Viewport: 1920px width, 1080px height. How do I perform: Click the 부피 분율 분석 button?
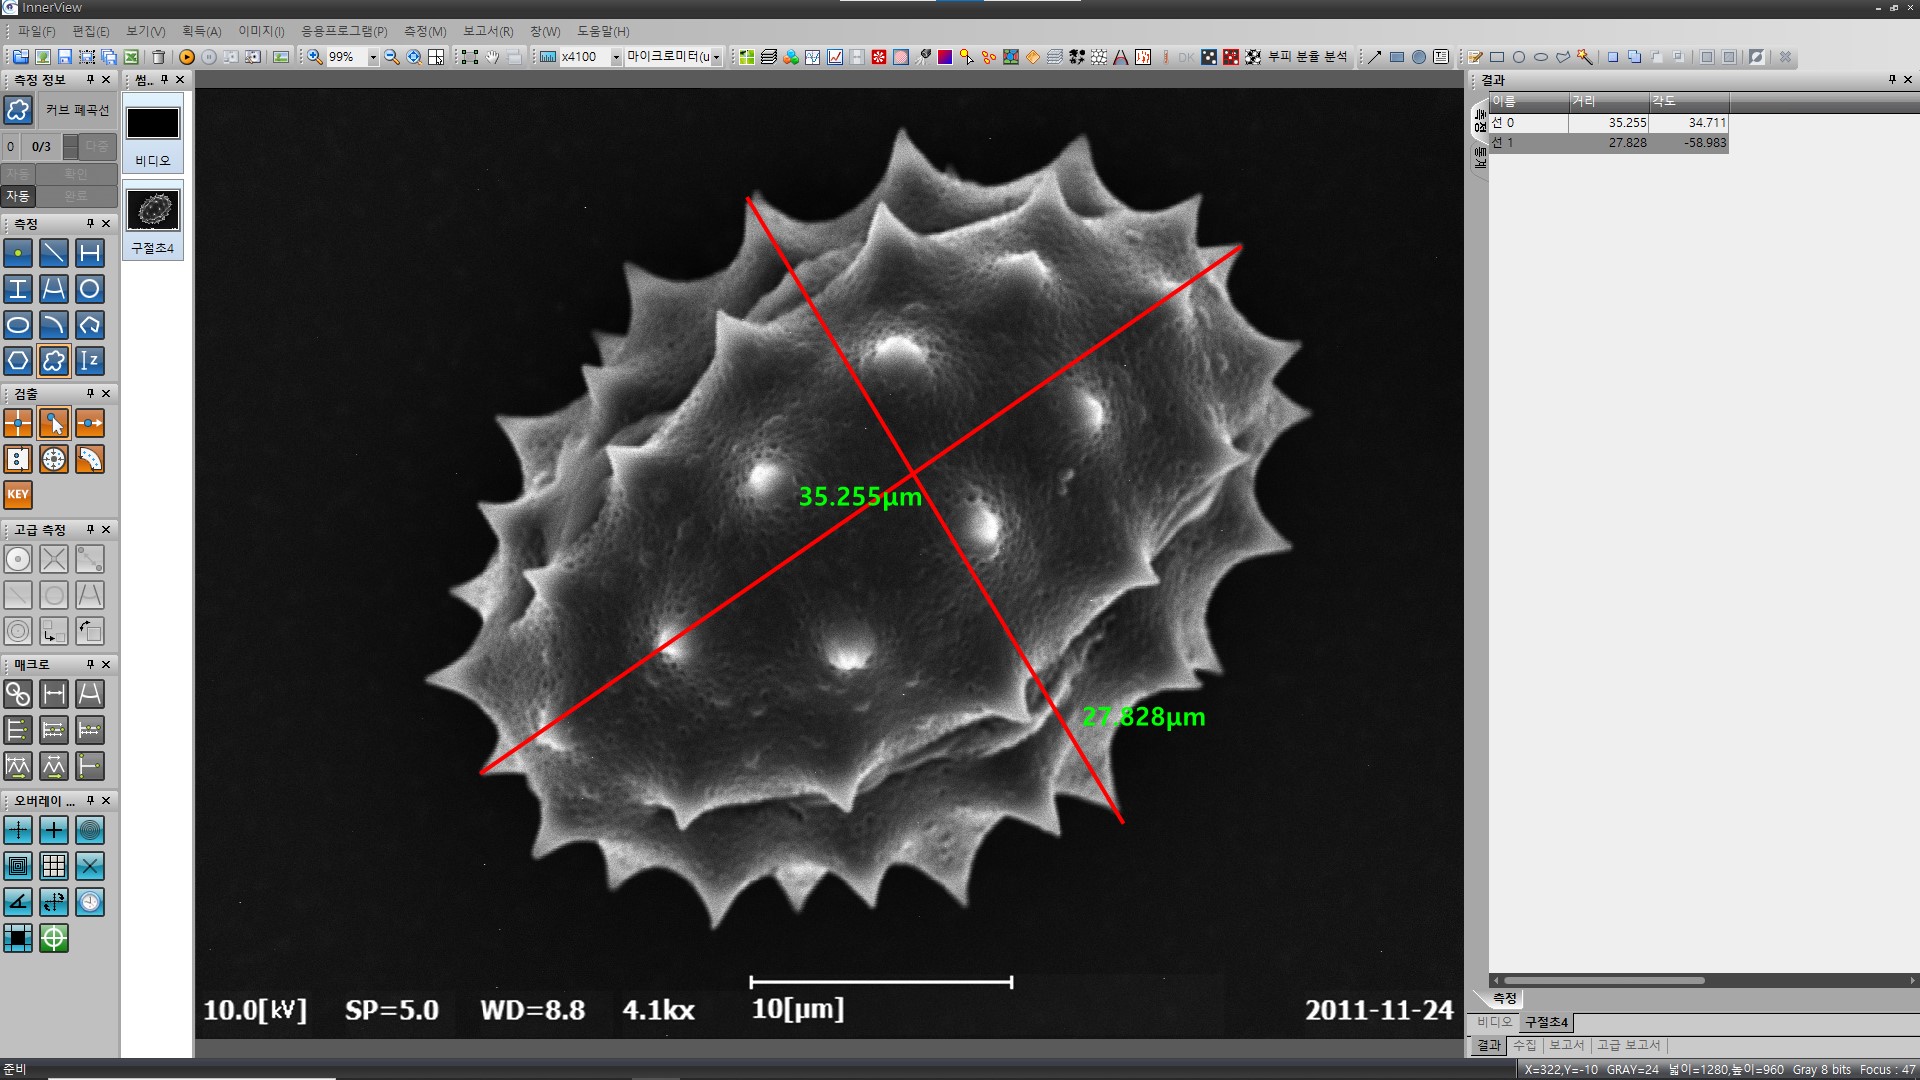tap(1307, 57)
